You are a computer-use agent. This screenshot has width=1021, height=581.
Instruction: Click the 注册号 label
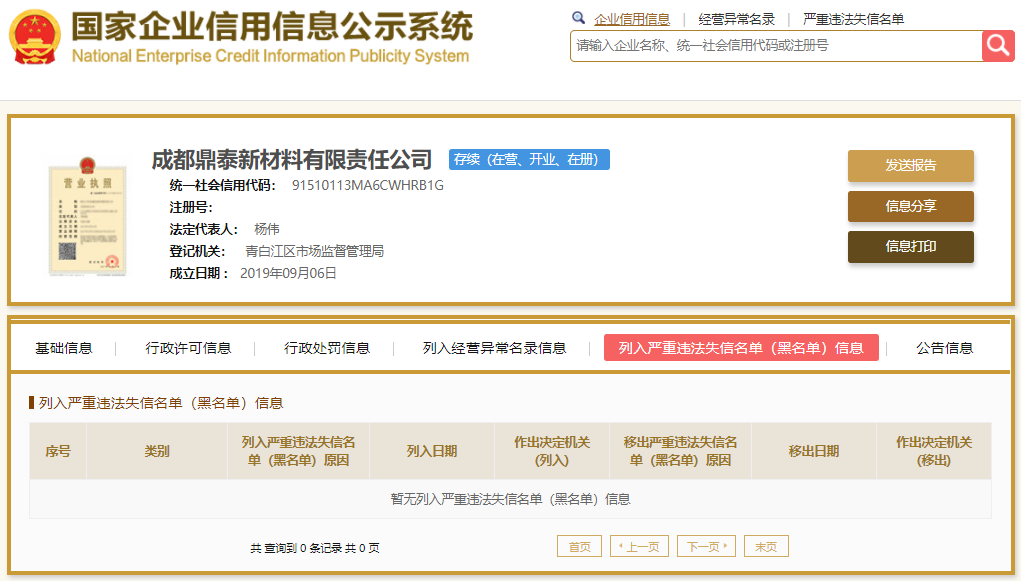[191, 208]
